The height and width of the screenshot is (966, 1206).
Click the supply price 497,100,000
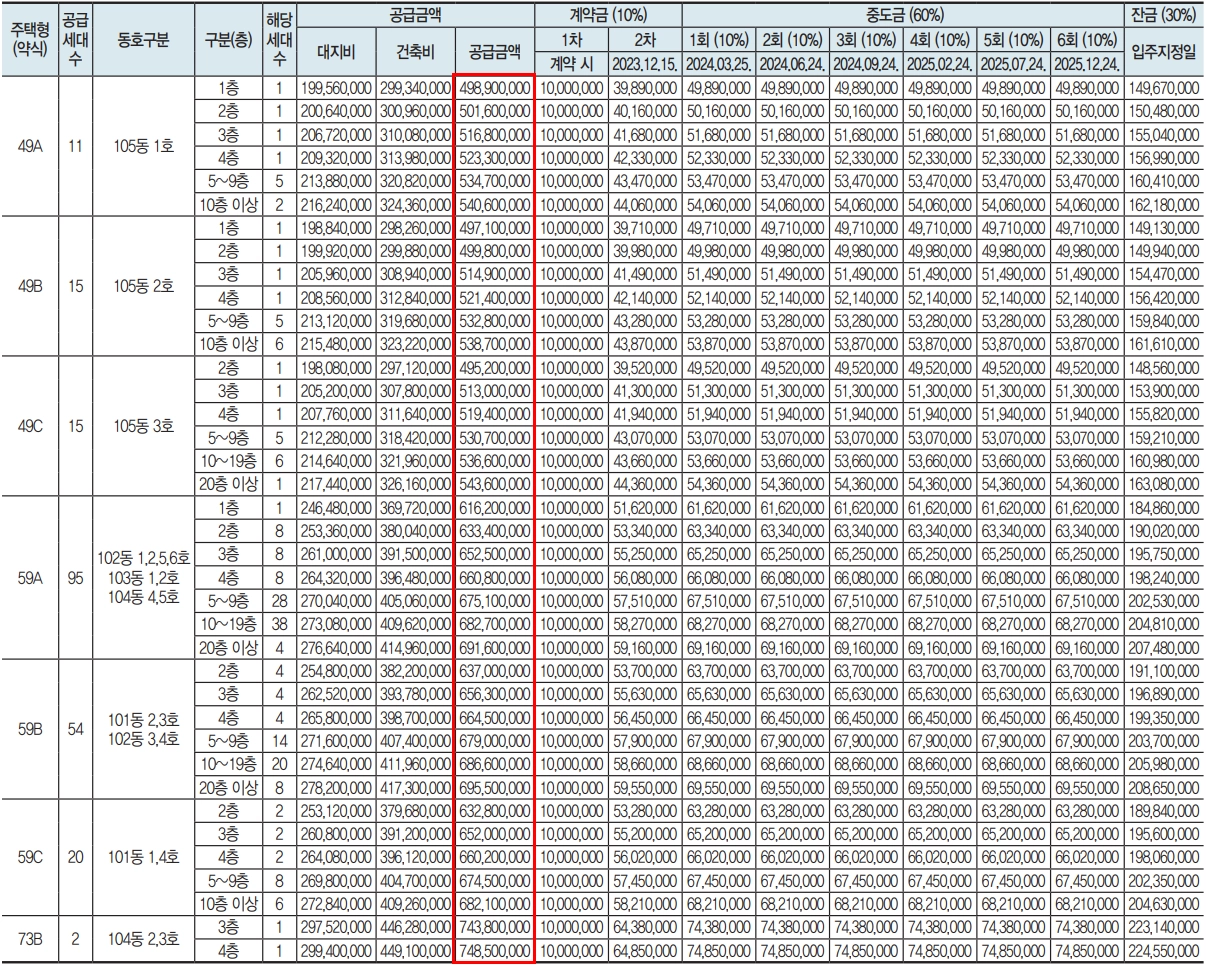point(494,230)
